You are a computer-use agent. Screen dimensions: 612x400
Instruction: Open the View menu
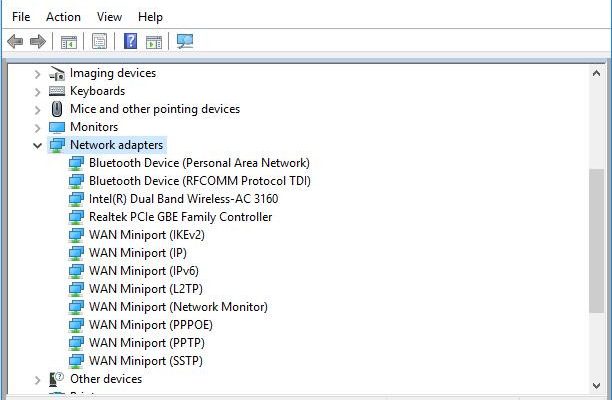tap(110, 17)
